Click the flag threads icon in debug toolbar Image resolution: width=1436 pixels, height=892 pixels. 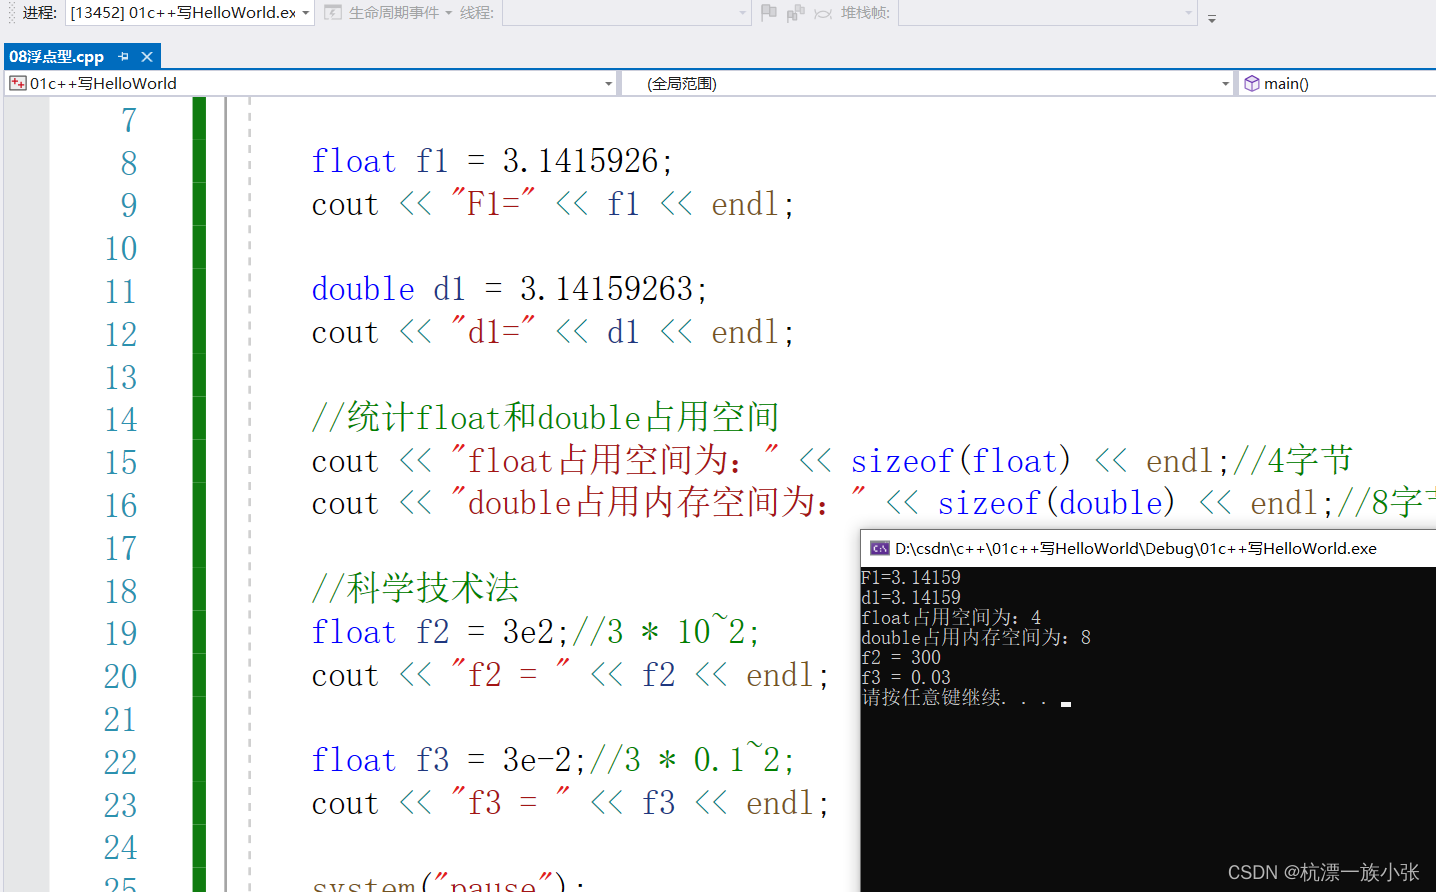coord(769,13)
